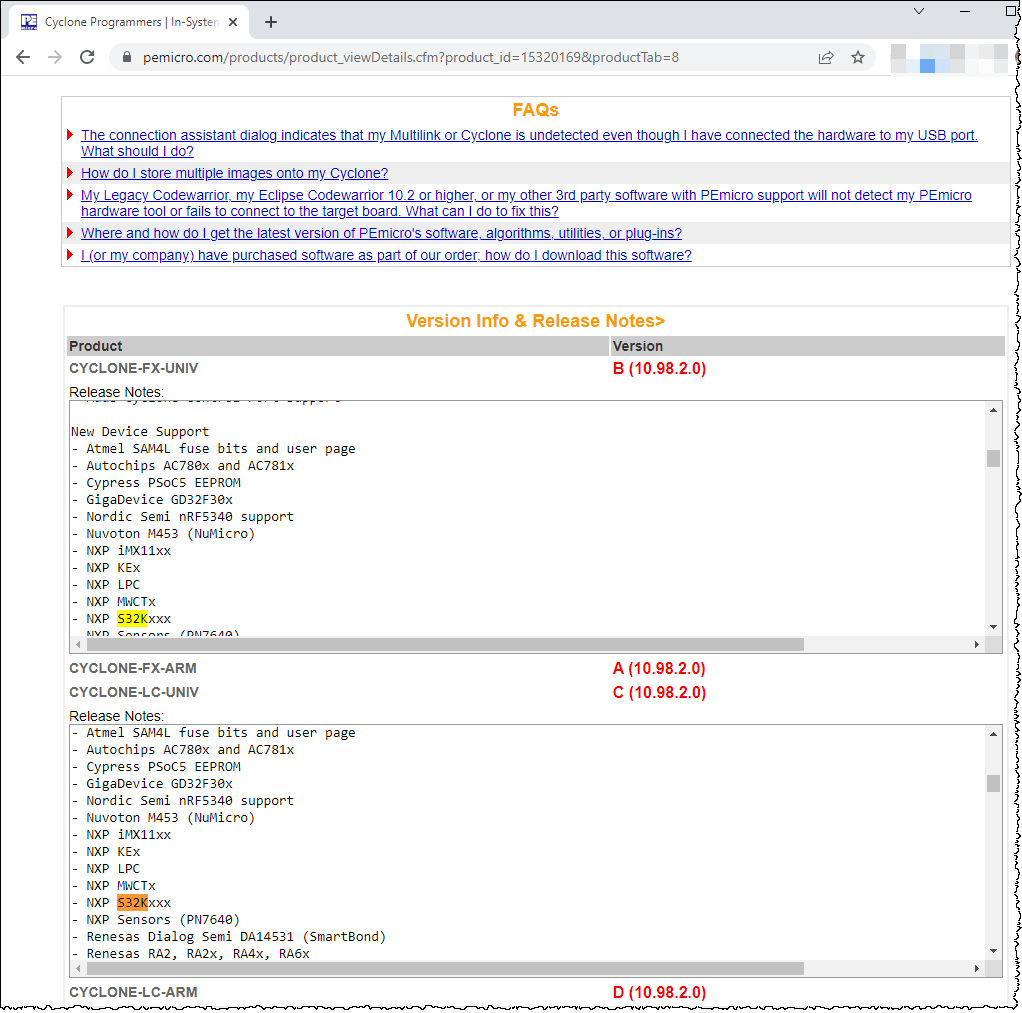
Task: Open the storing multiple images FAQ link
Action: point(234,172)
